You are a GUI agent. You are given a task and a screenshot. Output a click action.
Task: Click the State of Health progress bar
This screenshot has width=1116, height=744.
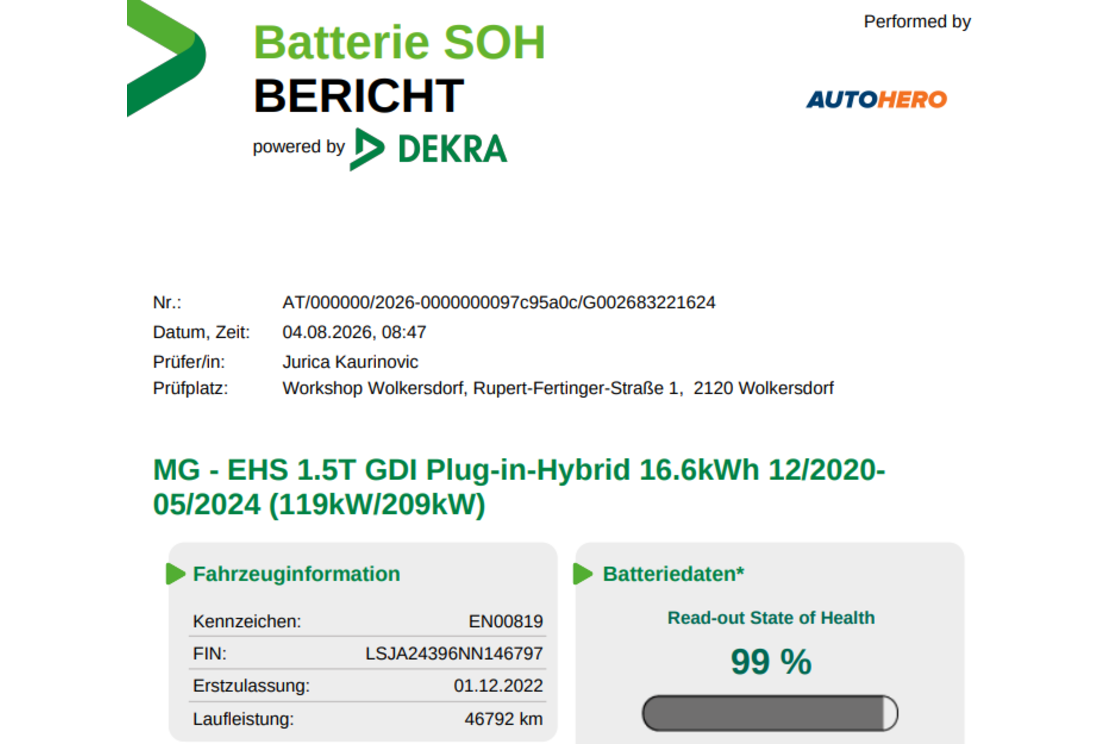770,713
